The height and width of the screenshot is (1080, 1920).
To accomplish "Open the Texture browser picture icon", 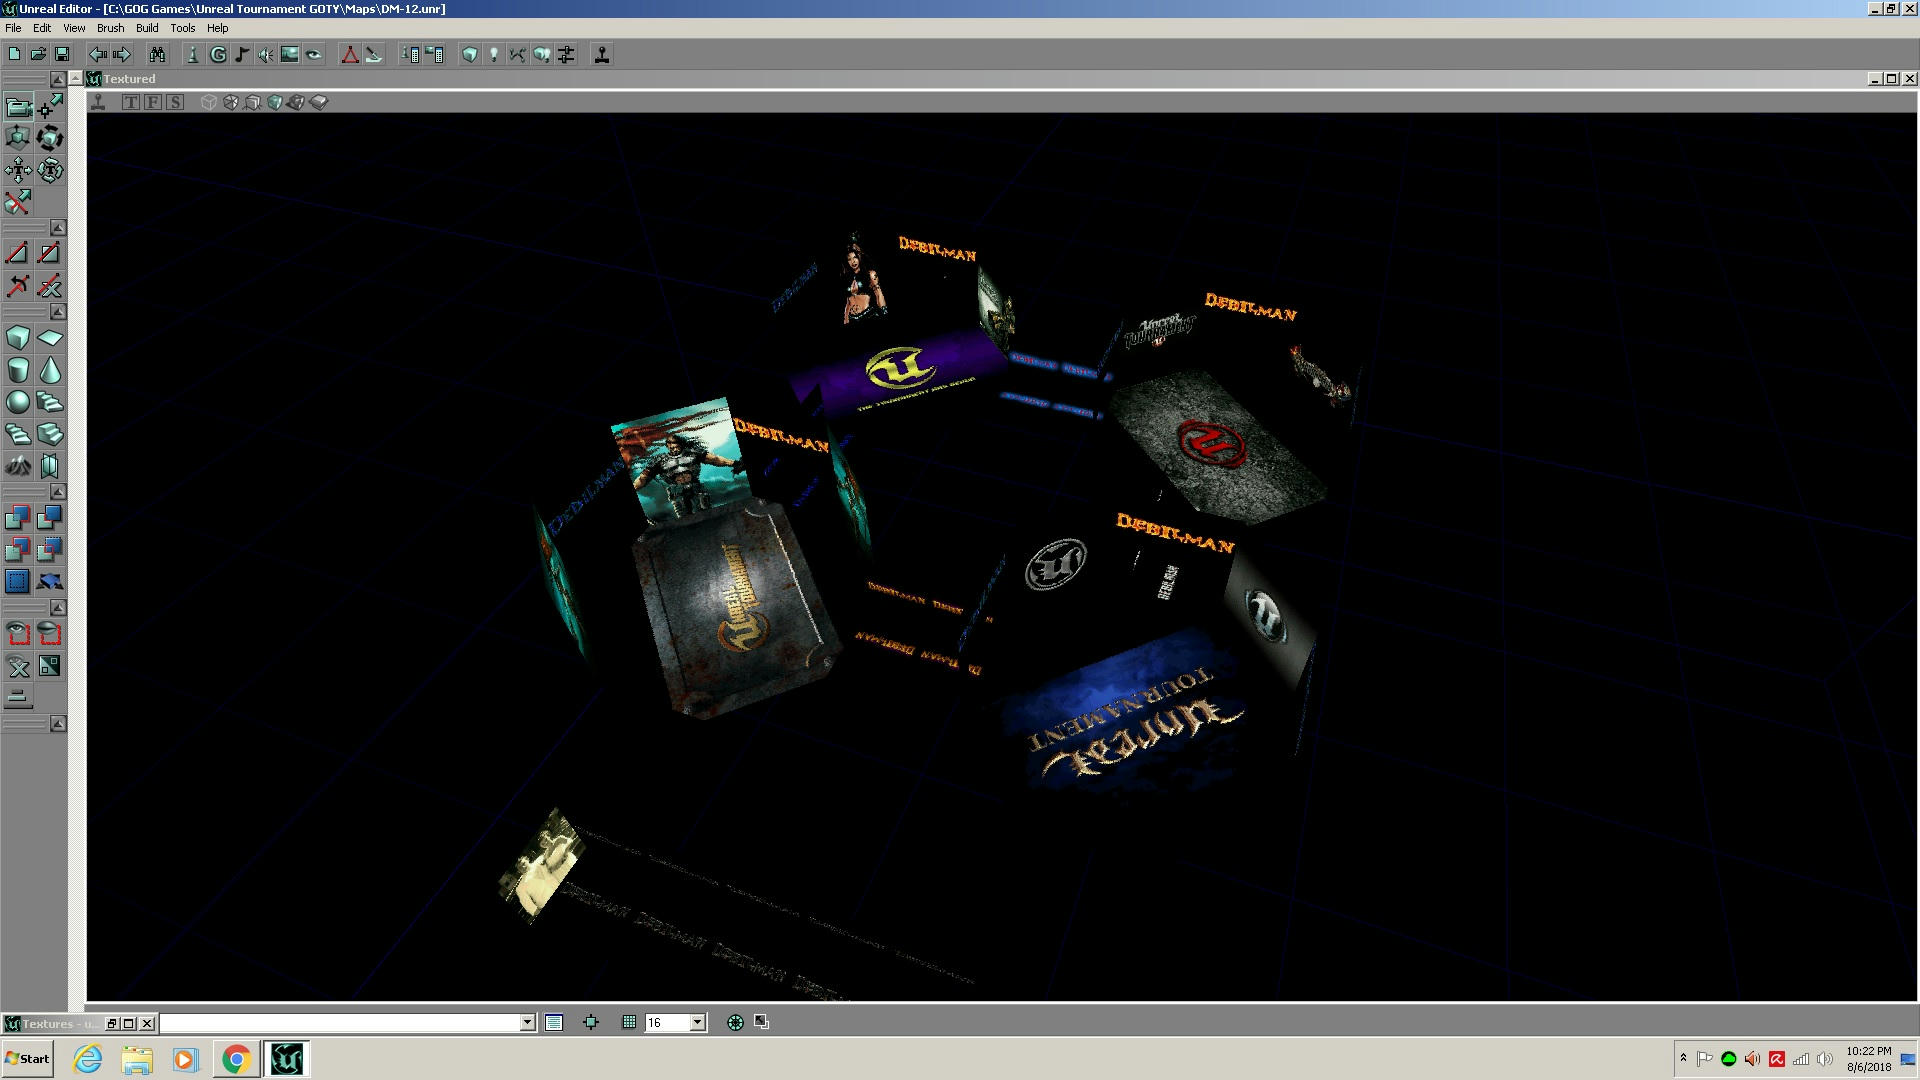I will [289, 54].
